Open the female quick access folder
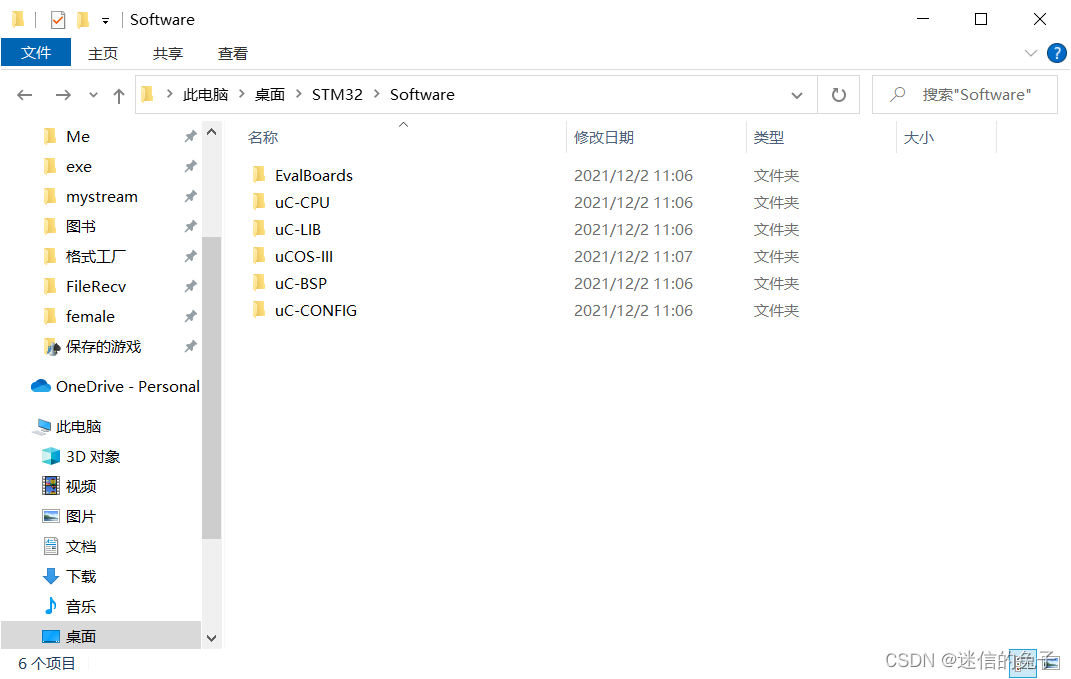 pyautogui.click(x=90, y=317)
